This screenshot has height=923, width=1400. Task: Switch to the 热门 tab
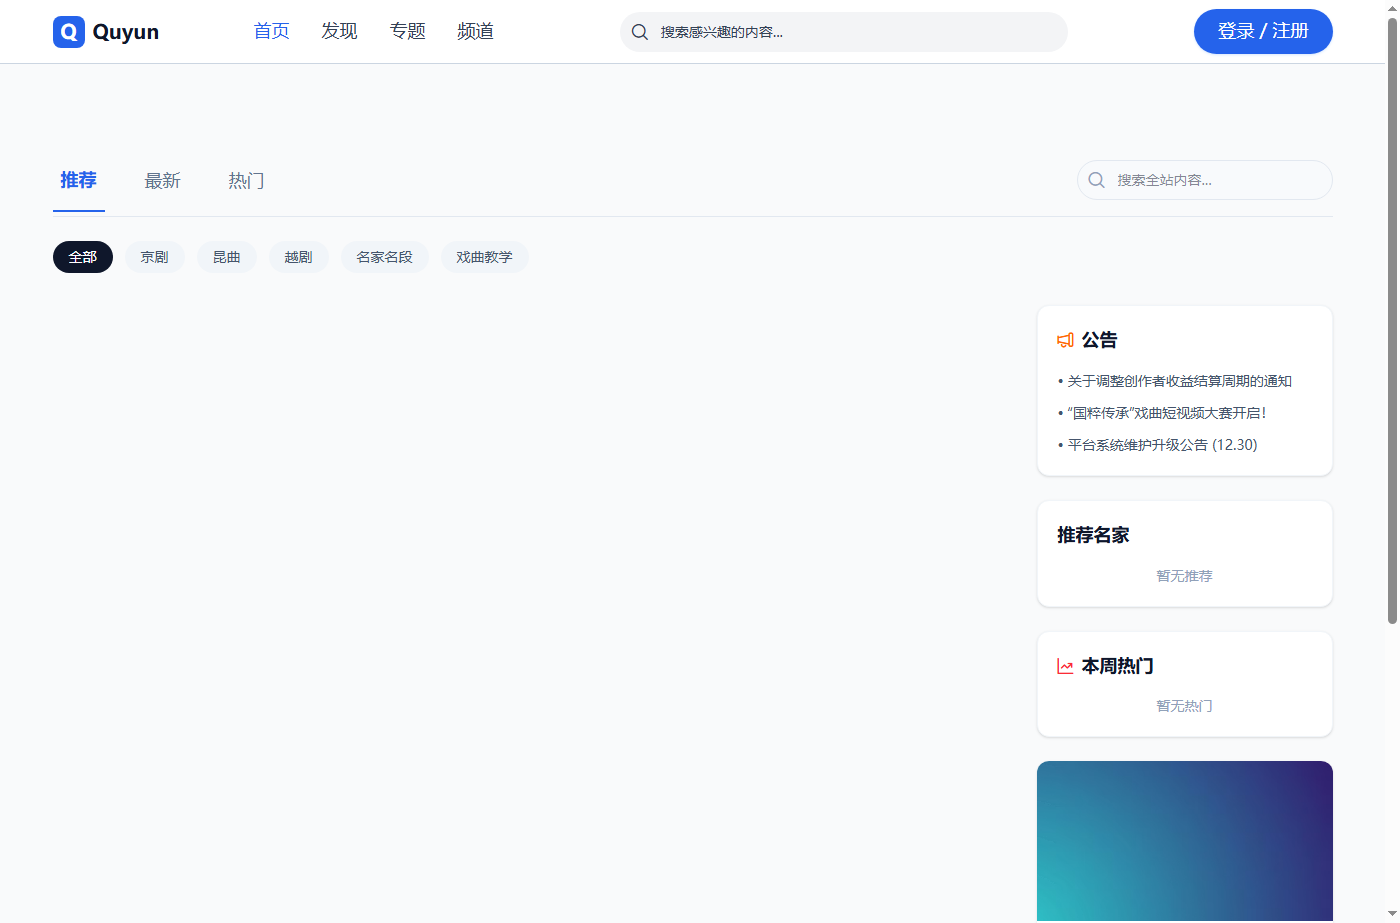pyautogui.click(x=246, y=181)
